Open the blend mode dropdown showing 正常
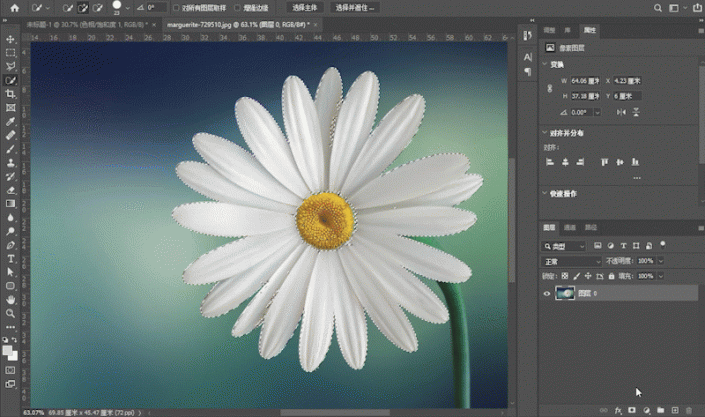 click(x=569, y=260)
